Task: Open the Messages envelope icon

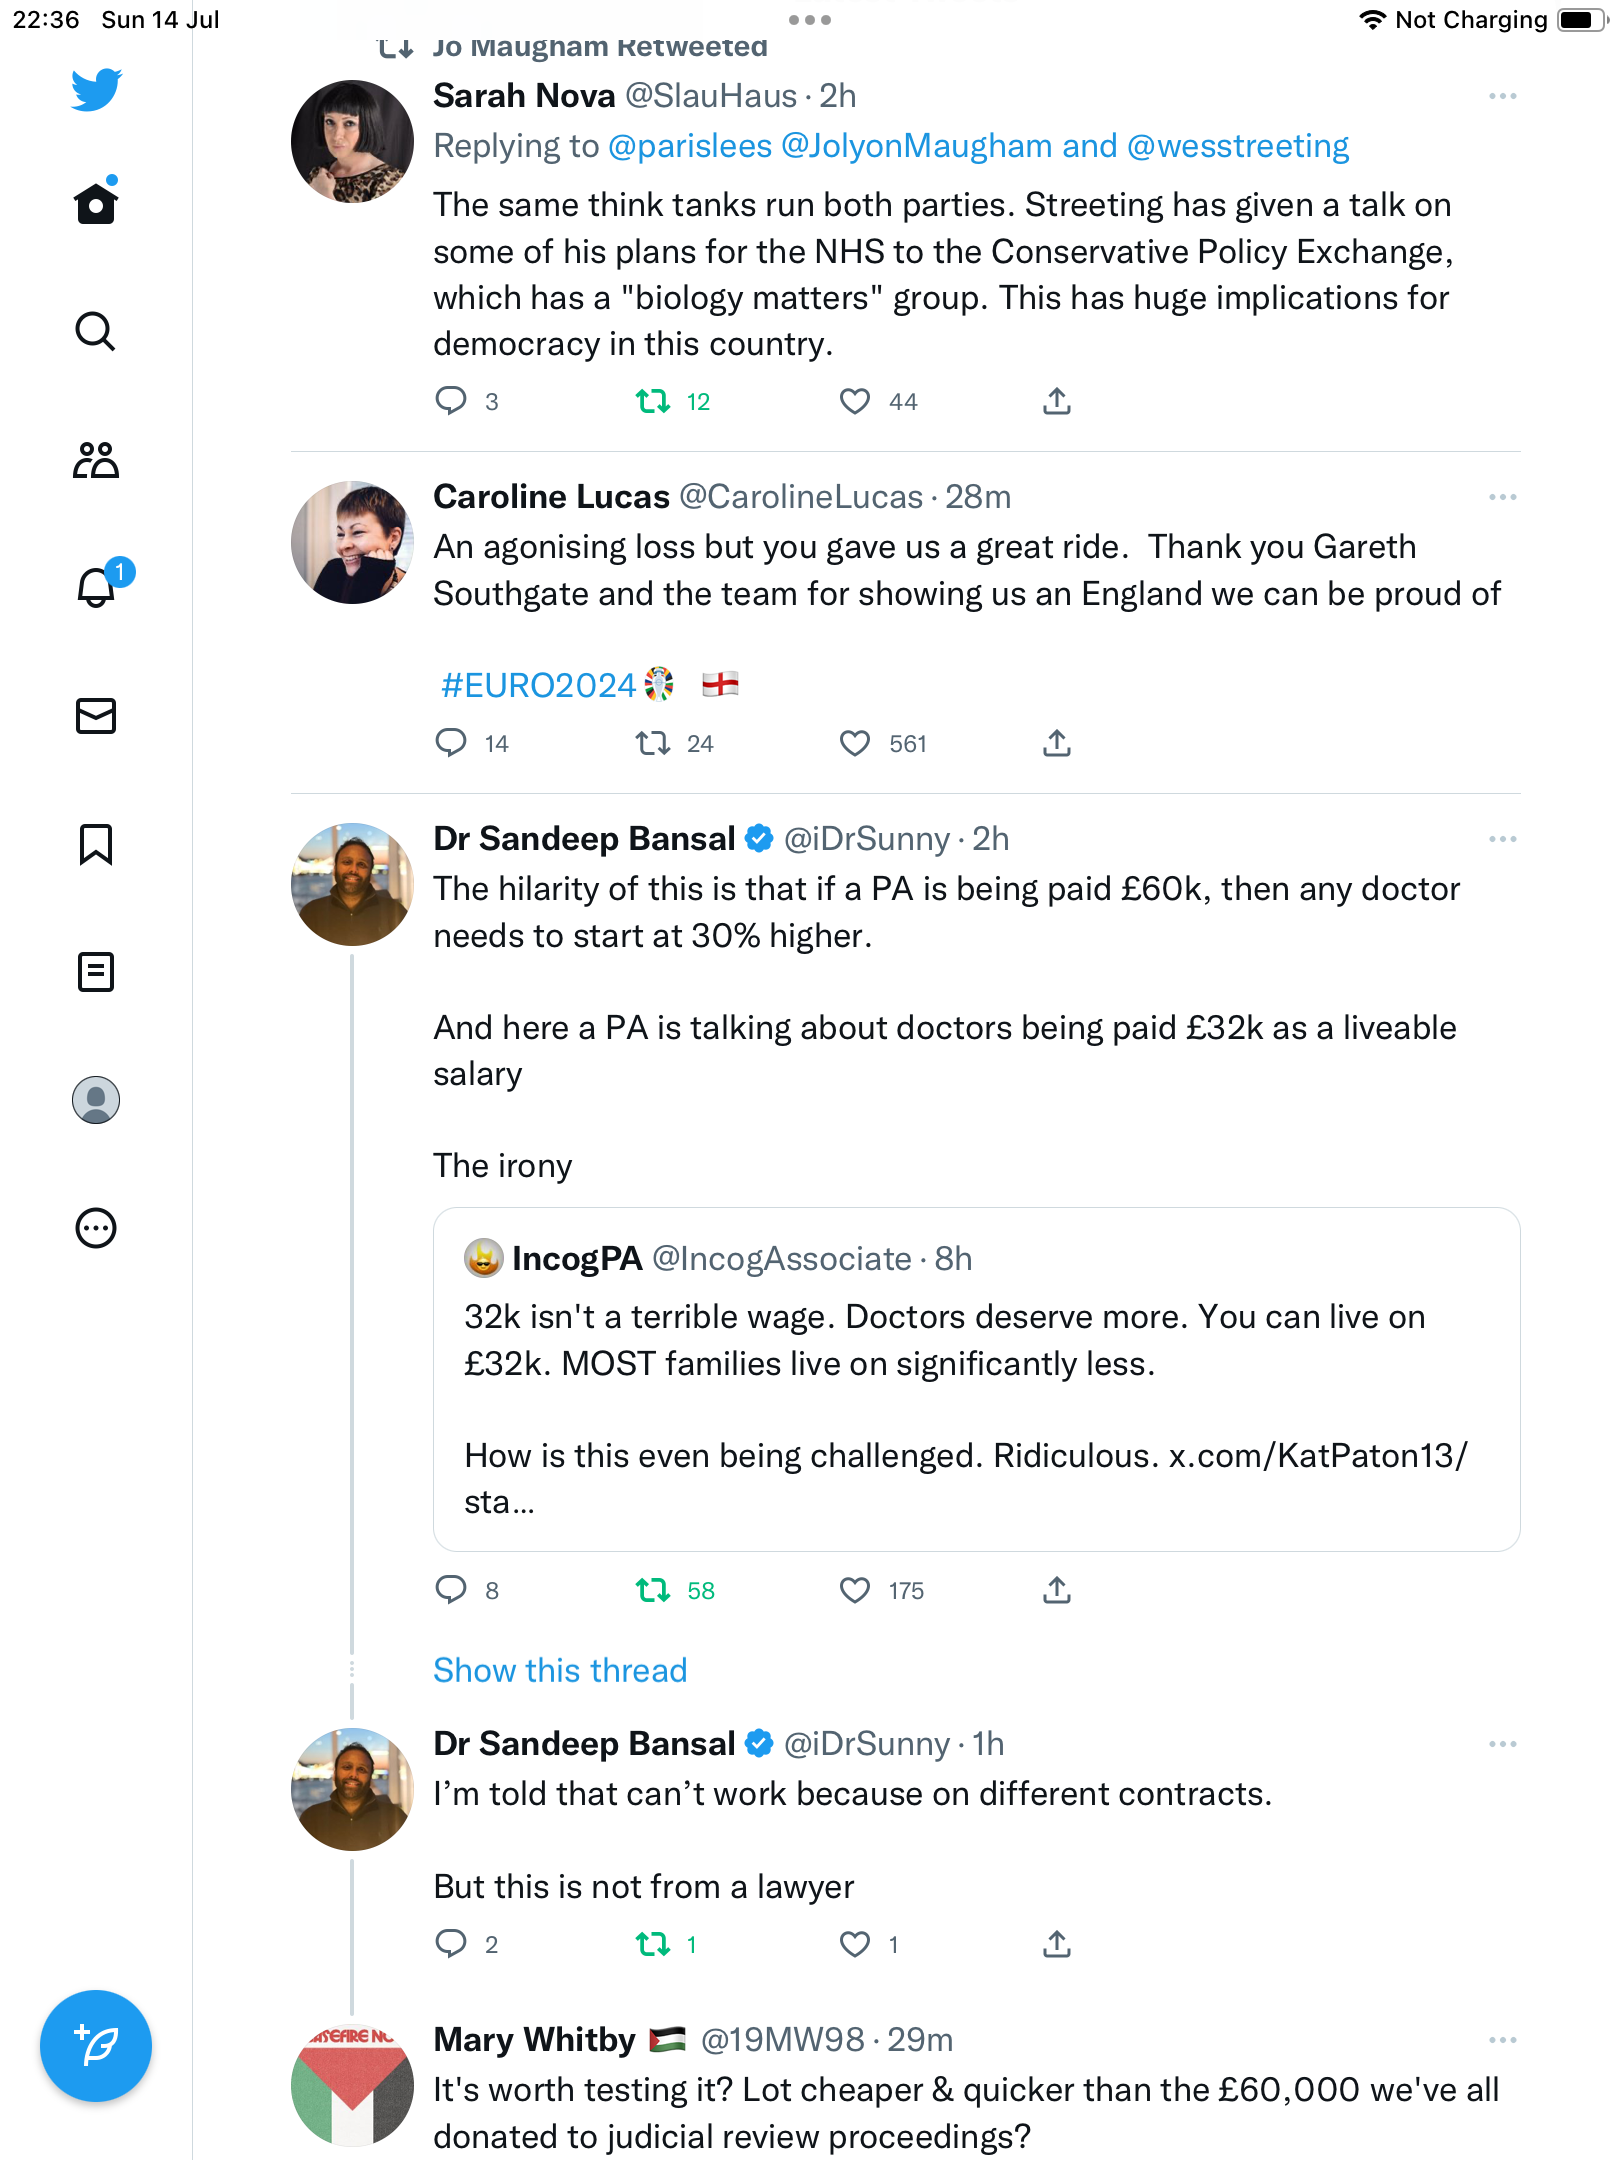Action: (x=96, y=716)
